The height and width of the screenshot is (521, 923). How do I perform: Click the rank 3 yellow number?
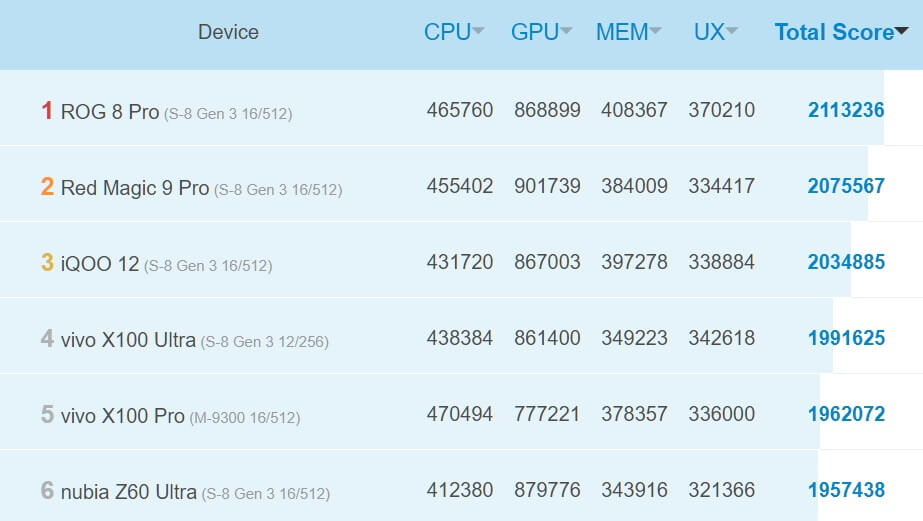pyautogui.click(x=47, y=262)
